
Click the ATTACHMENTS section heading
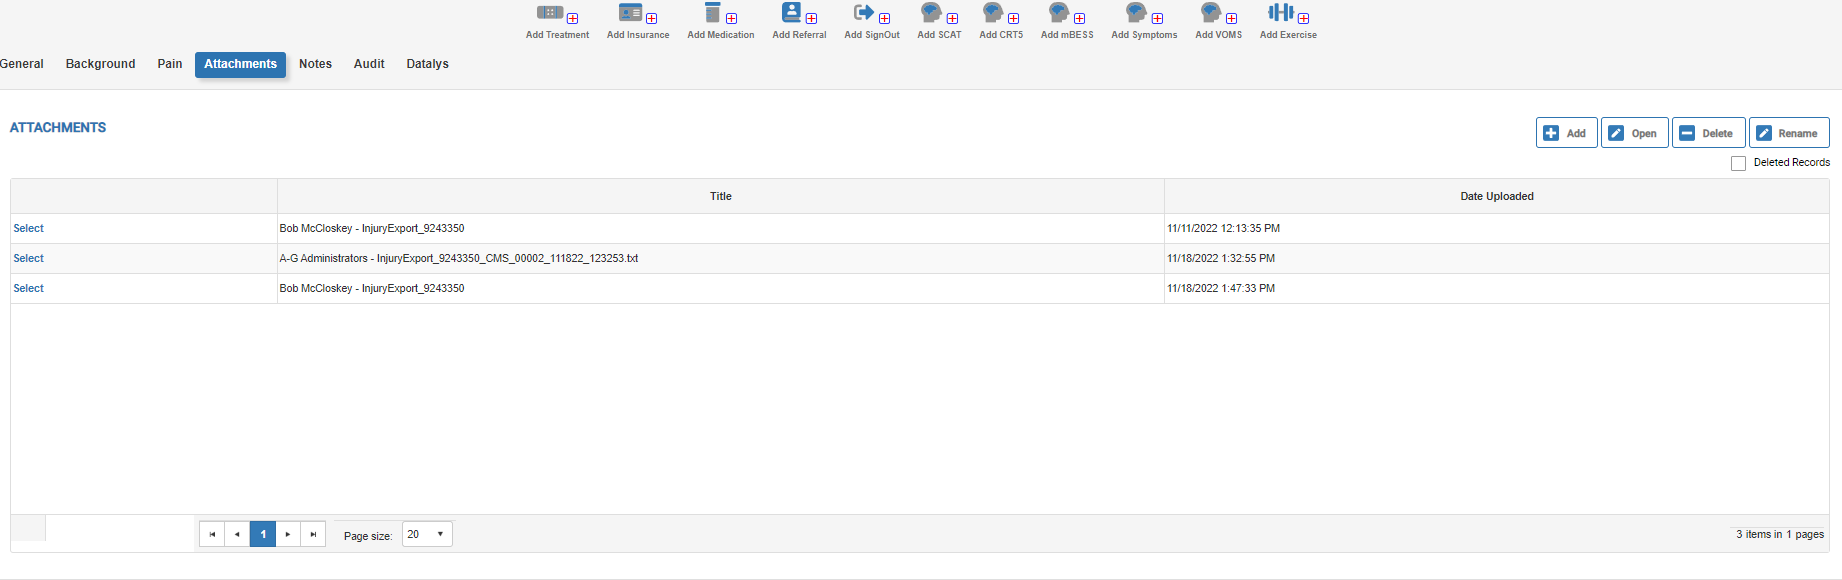58,128
